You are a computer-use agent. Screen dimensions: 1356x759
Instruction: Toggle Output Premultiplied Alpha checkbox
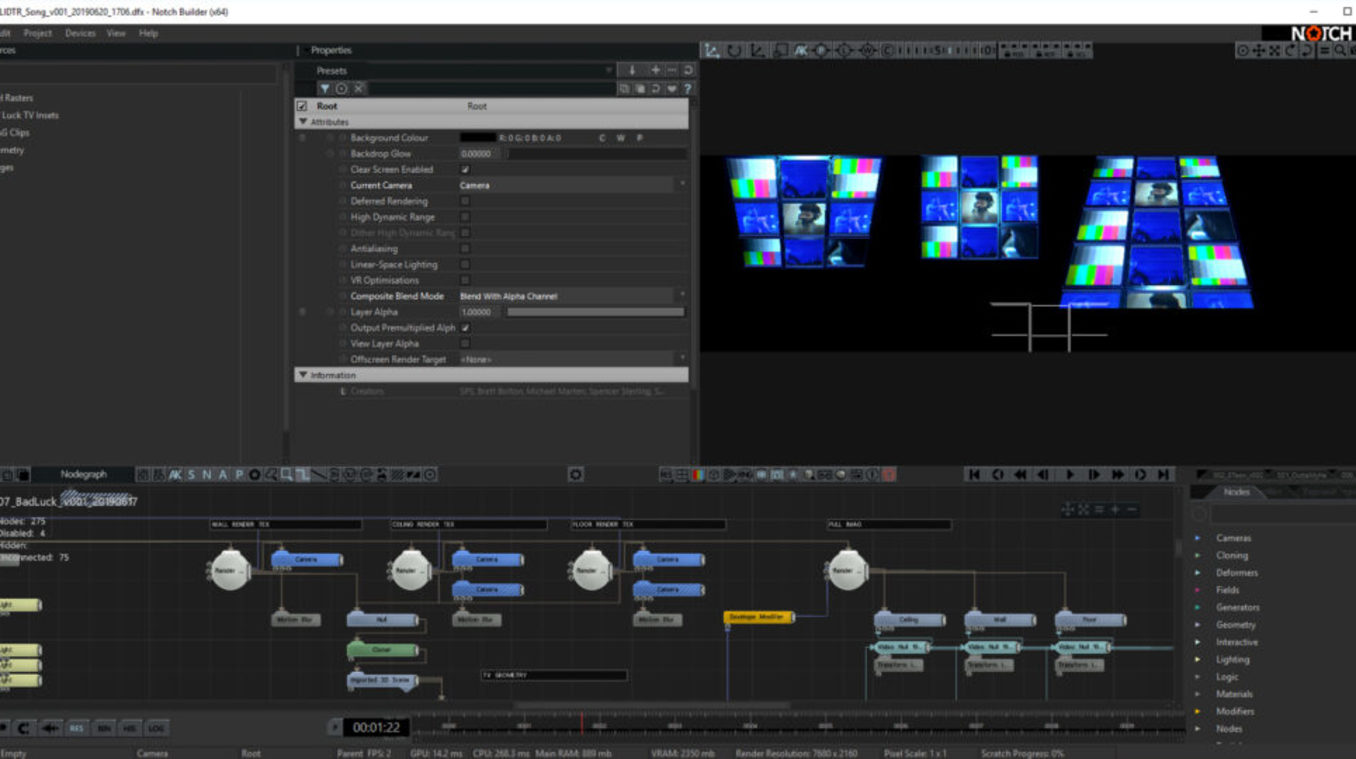pyautogui.click(x=465, y=328)
